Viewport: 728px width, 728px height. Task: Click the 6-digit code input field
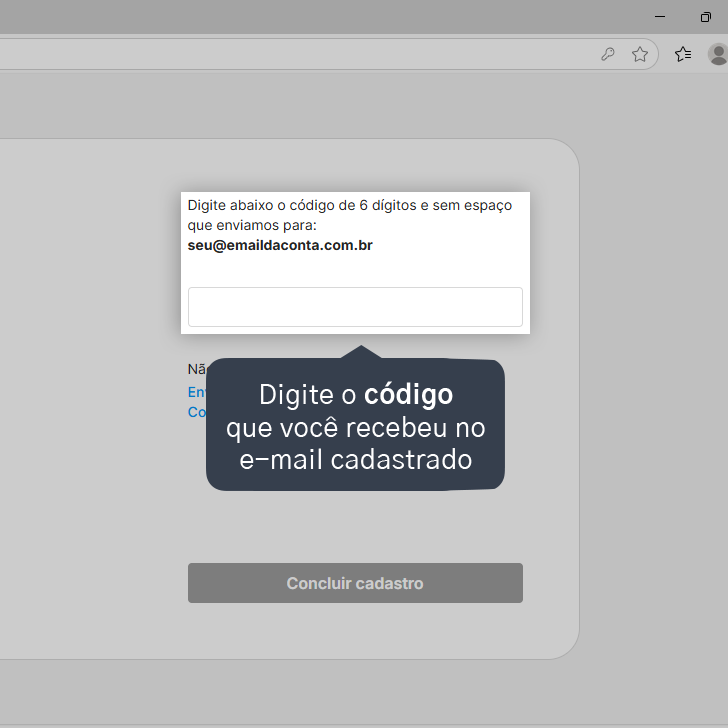355,307
